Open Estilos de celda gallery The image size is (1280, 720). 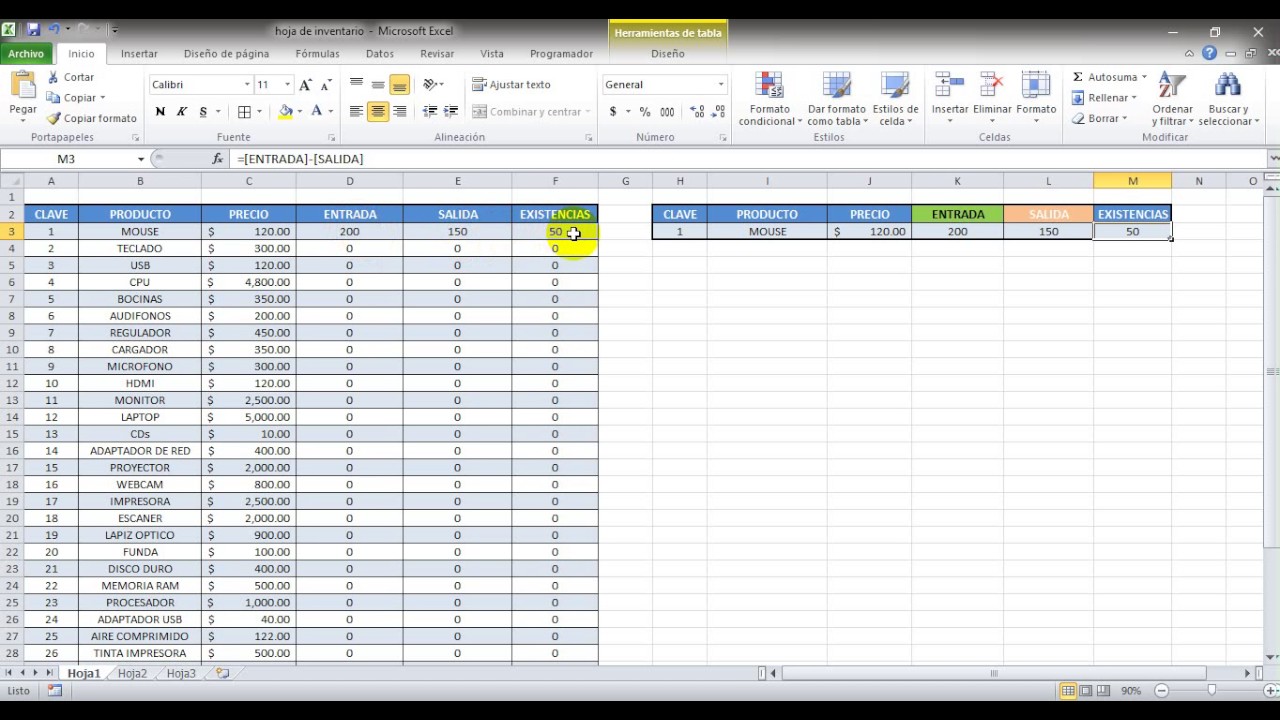point(895,99)
